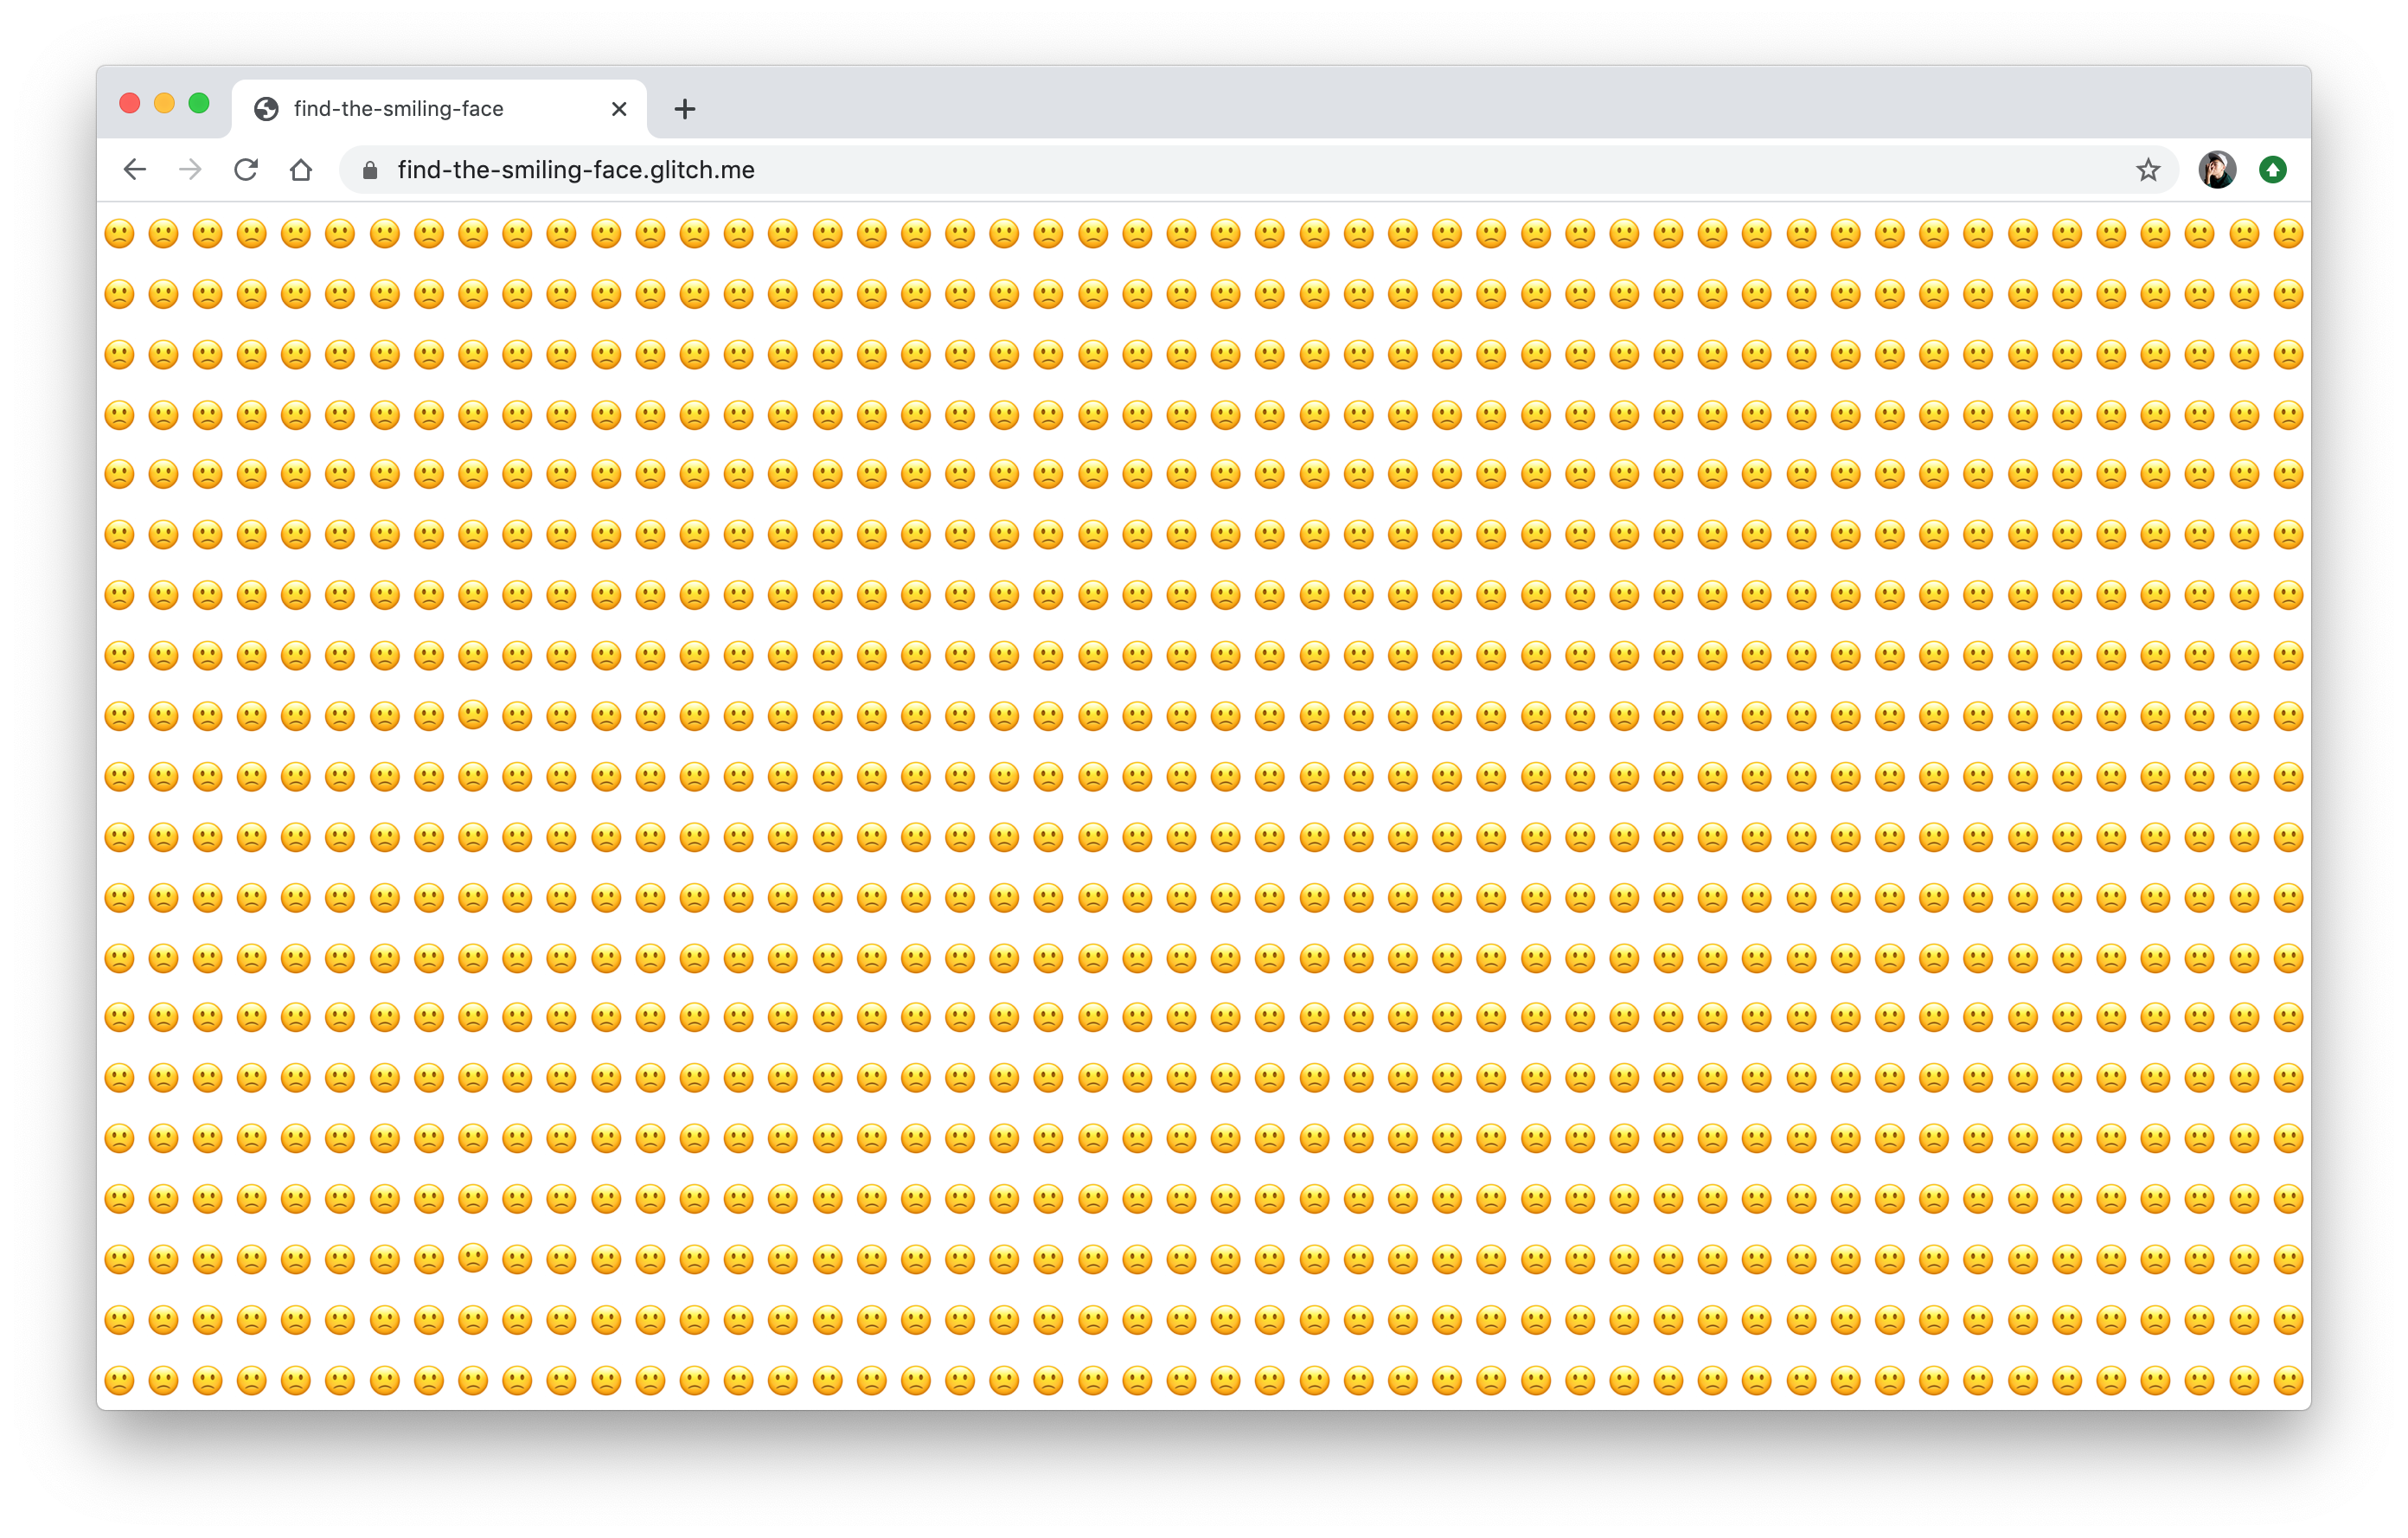The height and width of the screenshot is (1538, 2408).
Task: Maximize the window with green button
Action: [199, 103]
